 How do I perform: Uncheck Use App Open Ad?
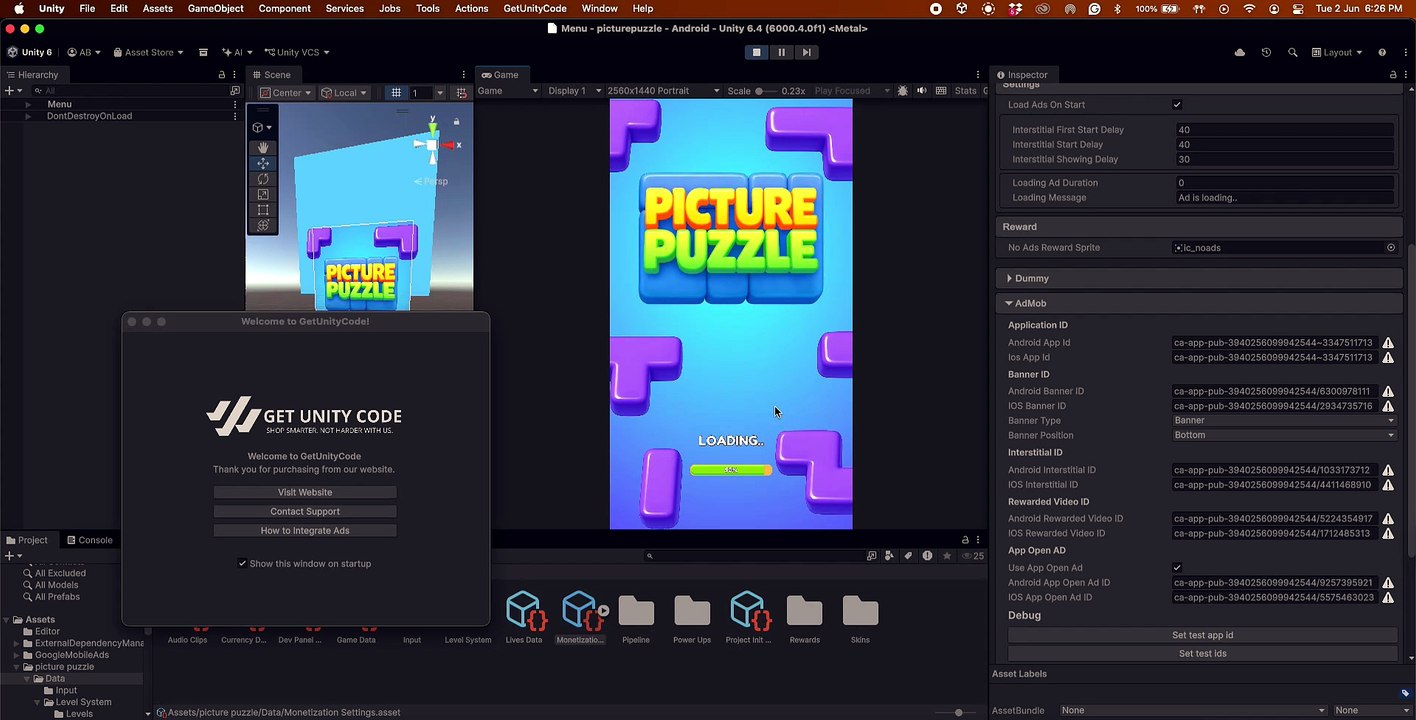tap(1177, 568)
